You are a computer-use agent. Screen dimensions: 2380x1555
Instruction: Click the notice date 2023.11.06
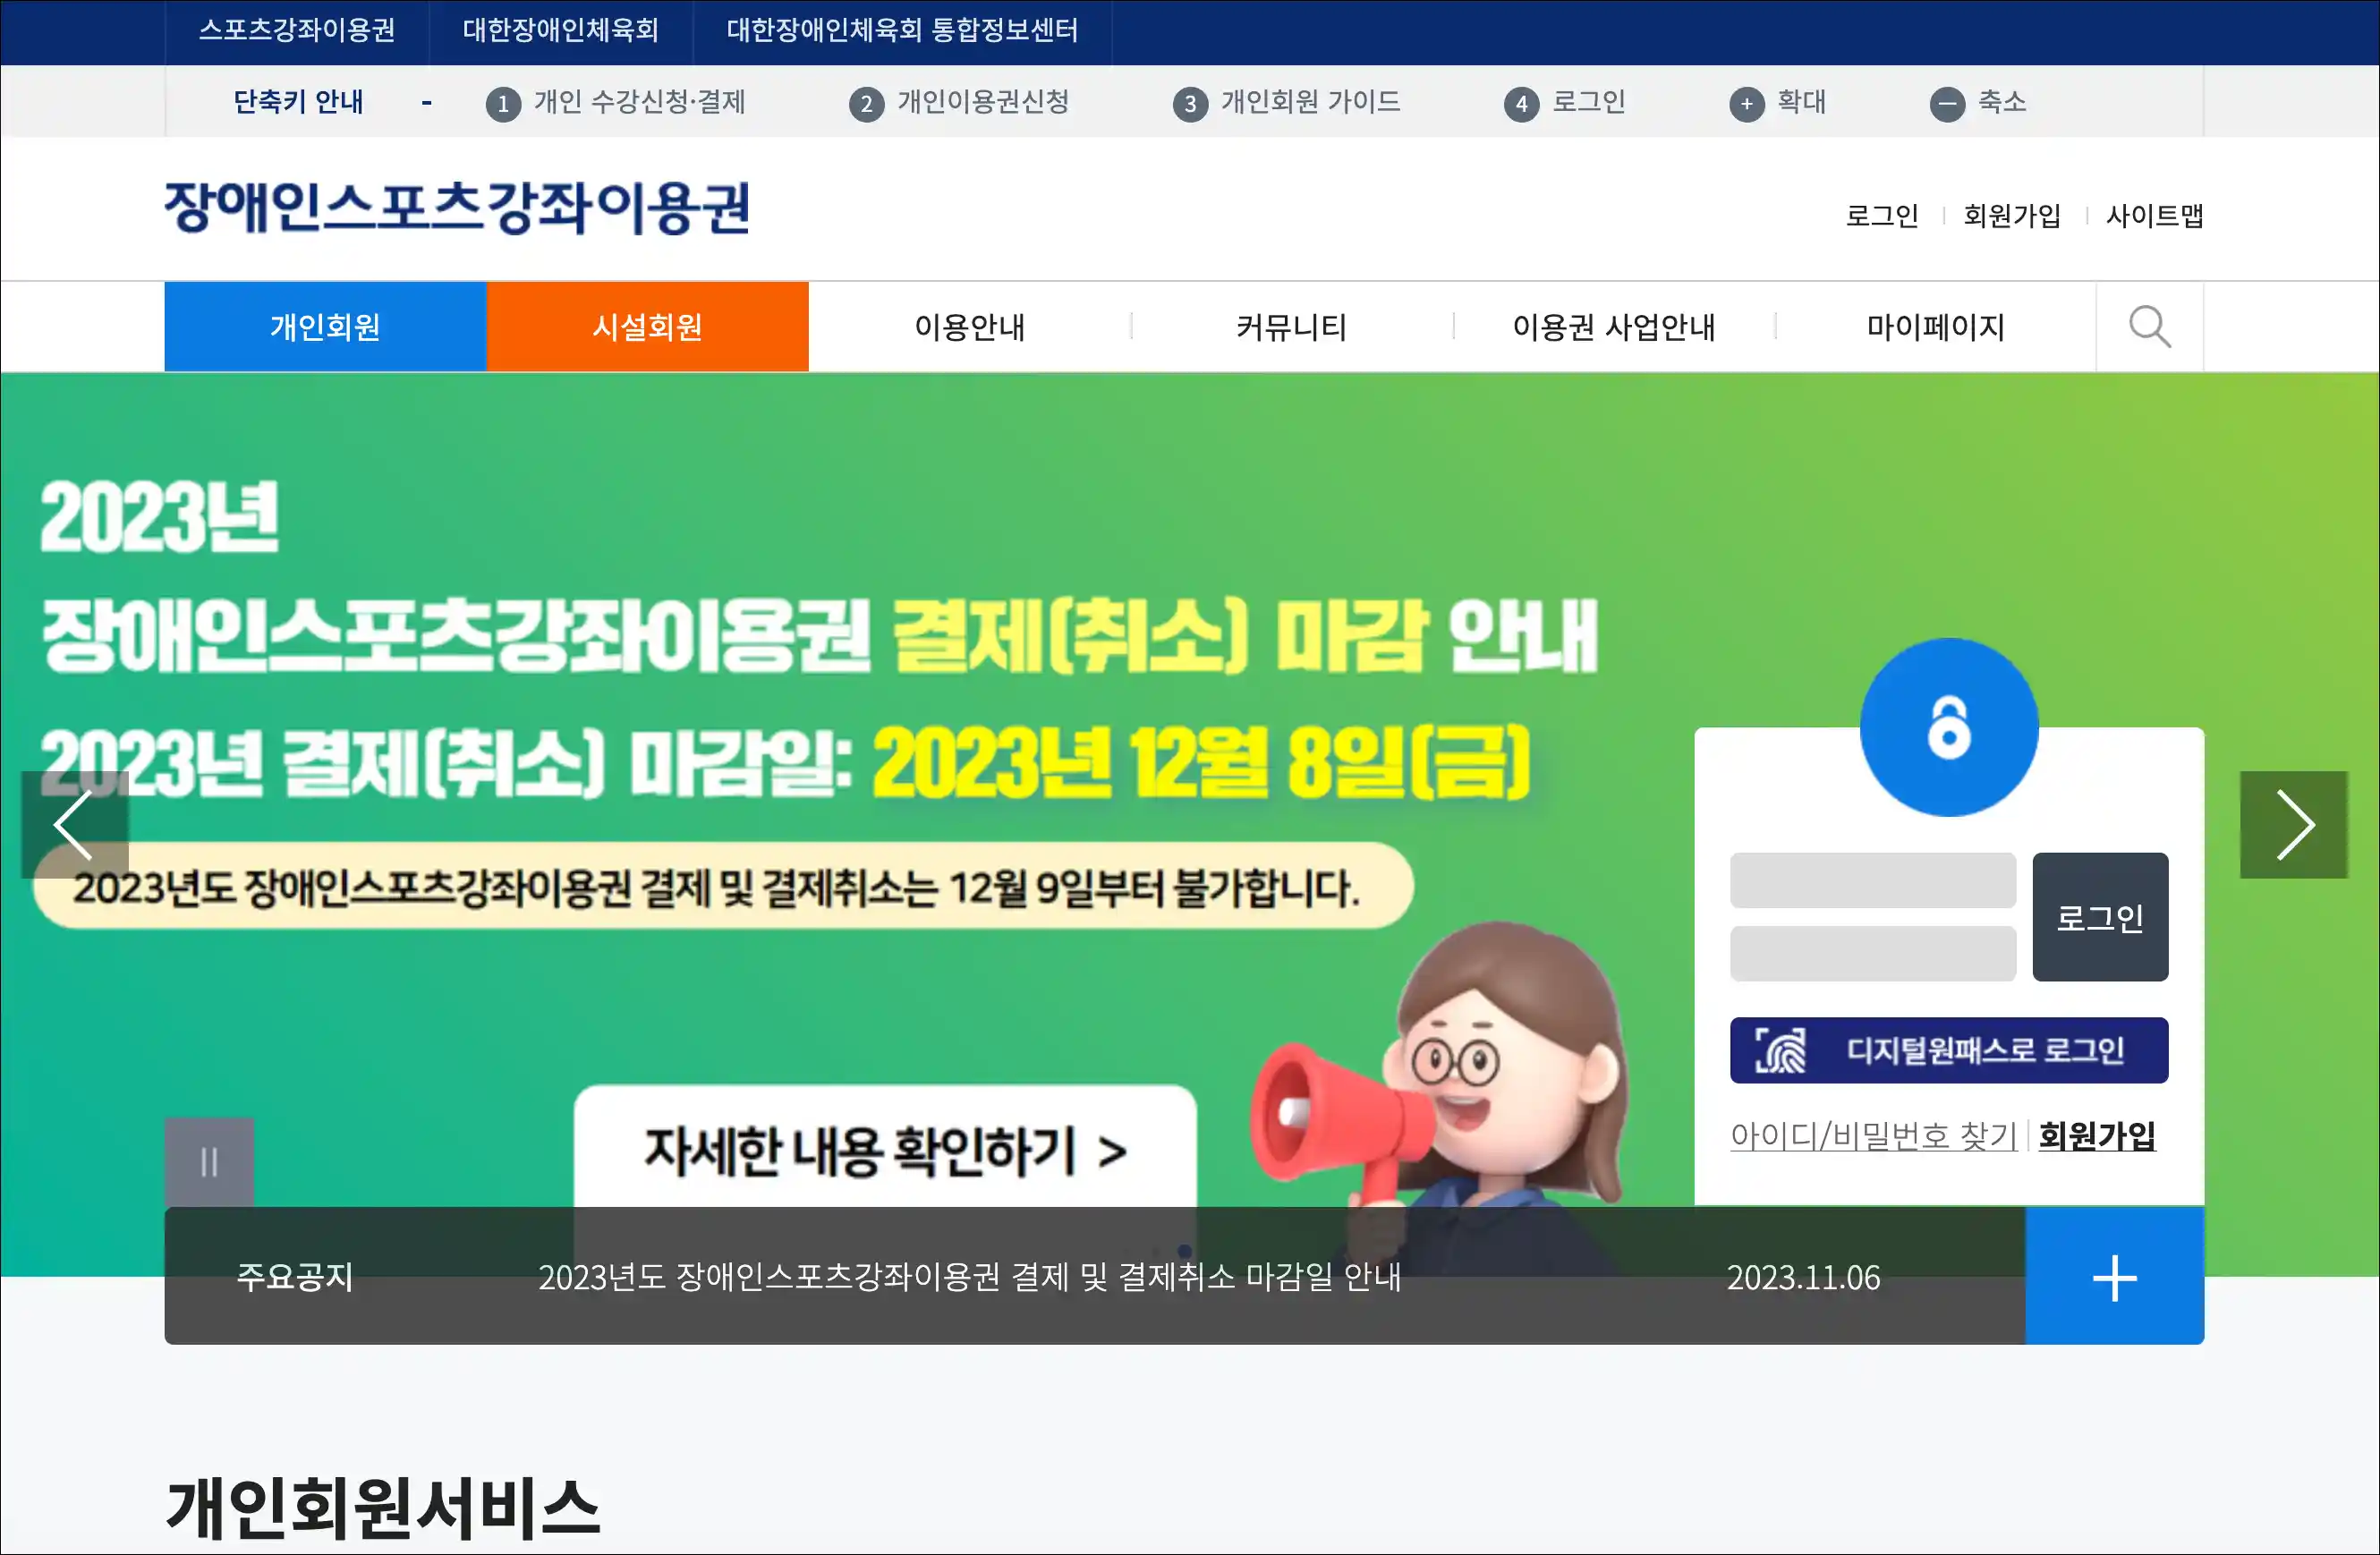tap(1803, 1277)
